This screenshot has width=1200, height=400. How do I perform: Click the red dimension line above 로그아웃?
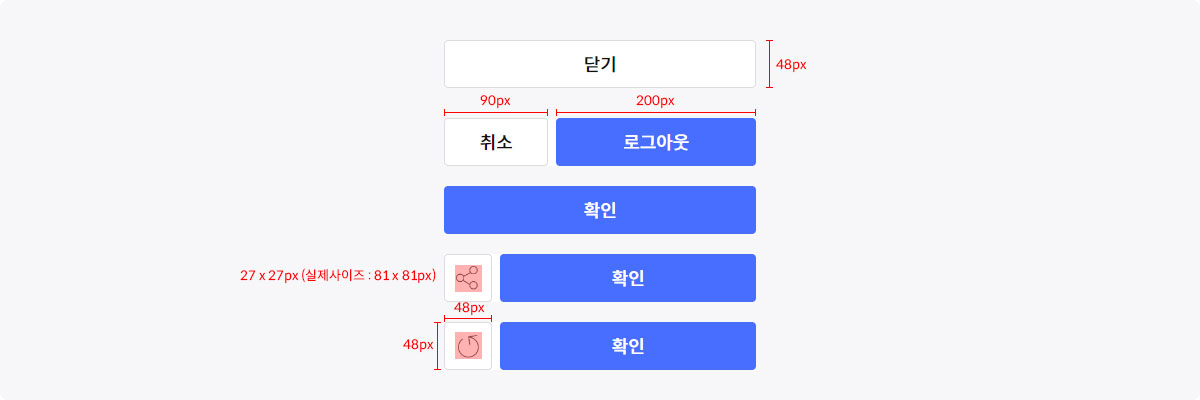(x=656, y=113)
